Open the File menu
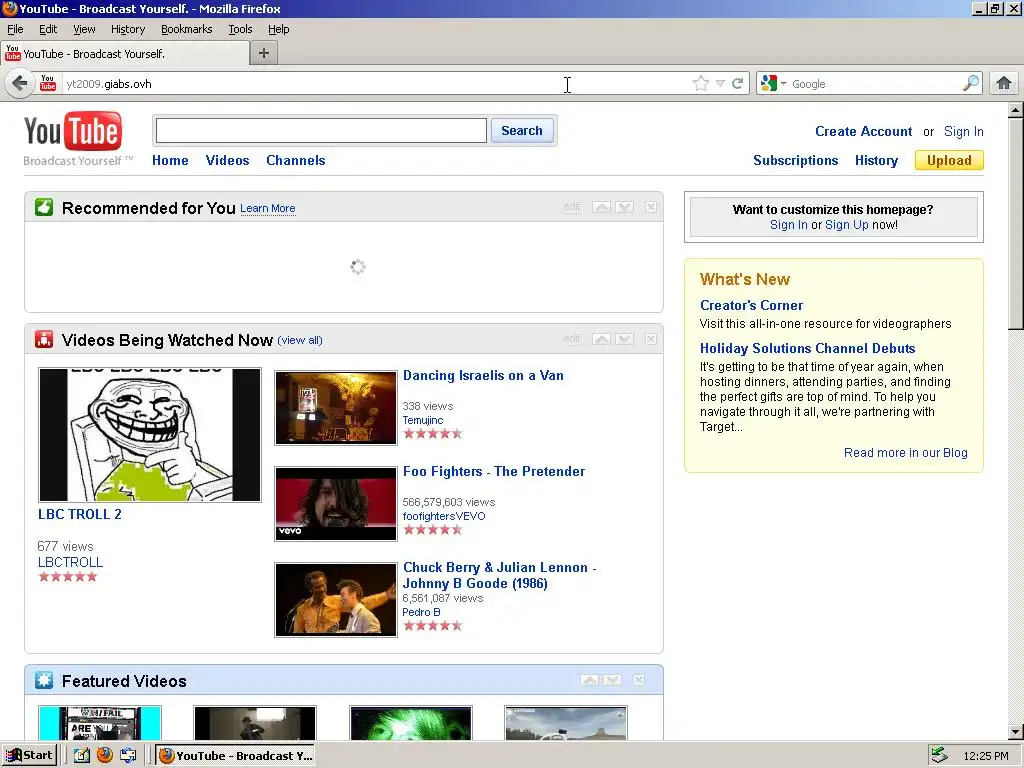Screen dimensions: 1024x768 point(15,29)
